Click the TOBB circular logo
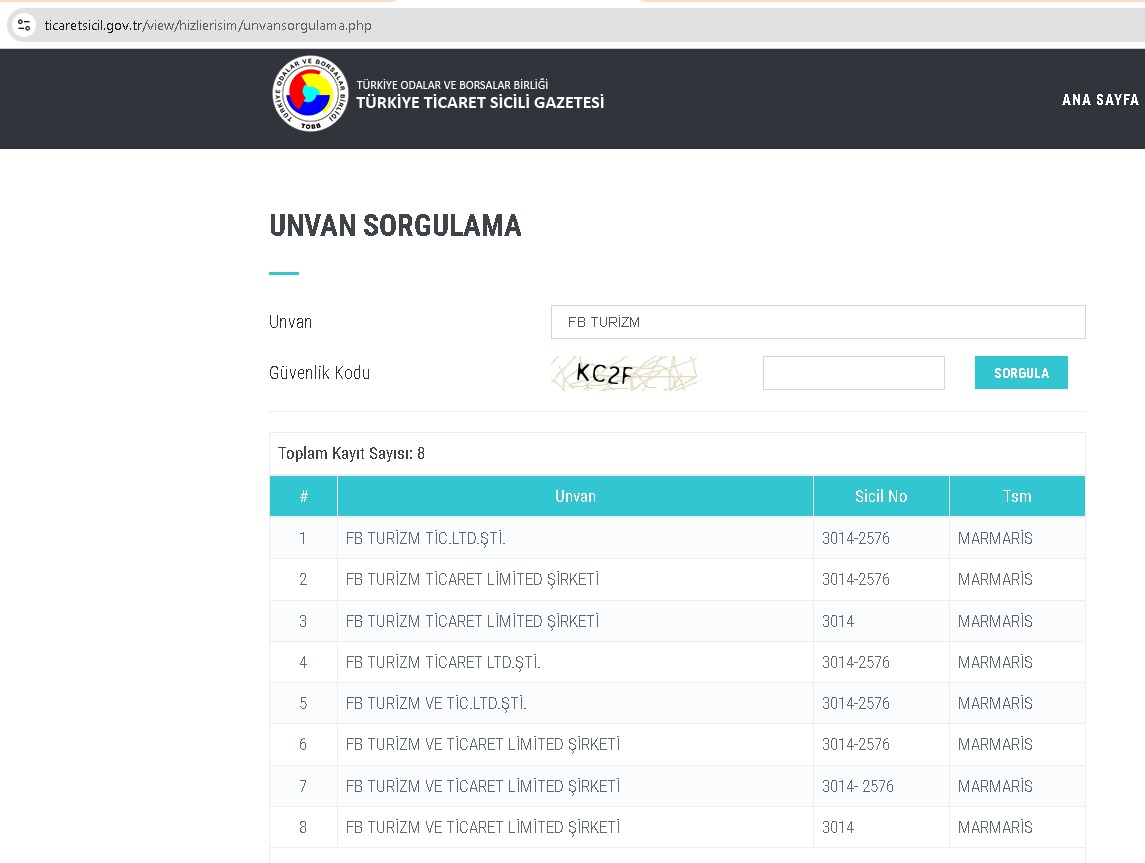1145x863 pixels. (x=310, y=94)
